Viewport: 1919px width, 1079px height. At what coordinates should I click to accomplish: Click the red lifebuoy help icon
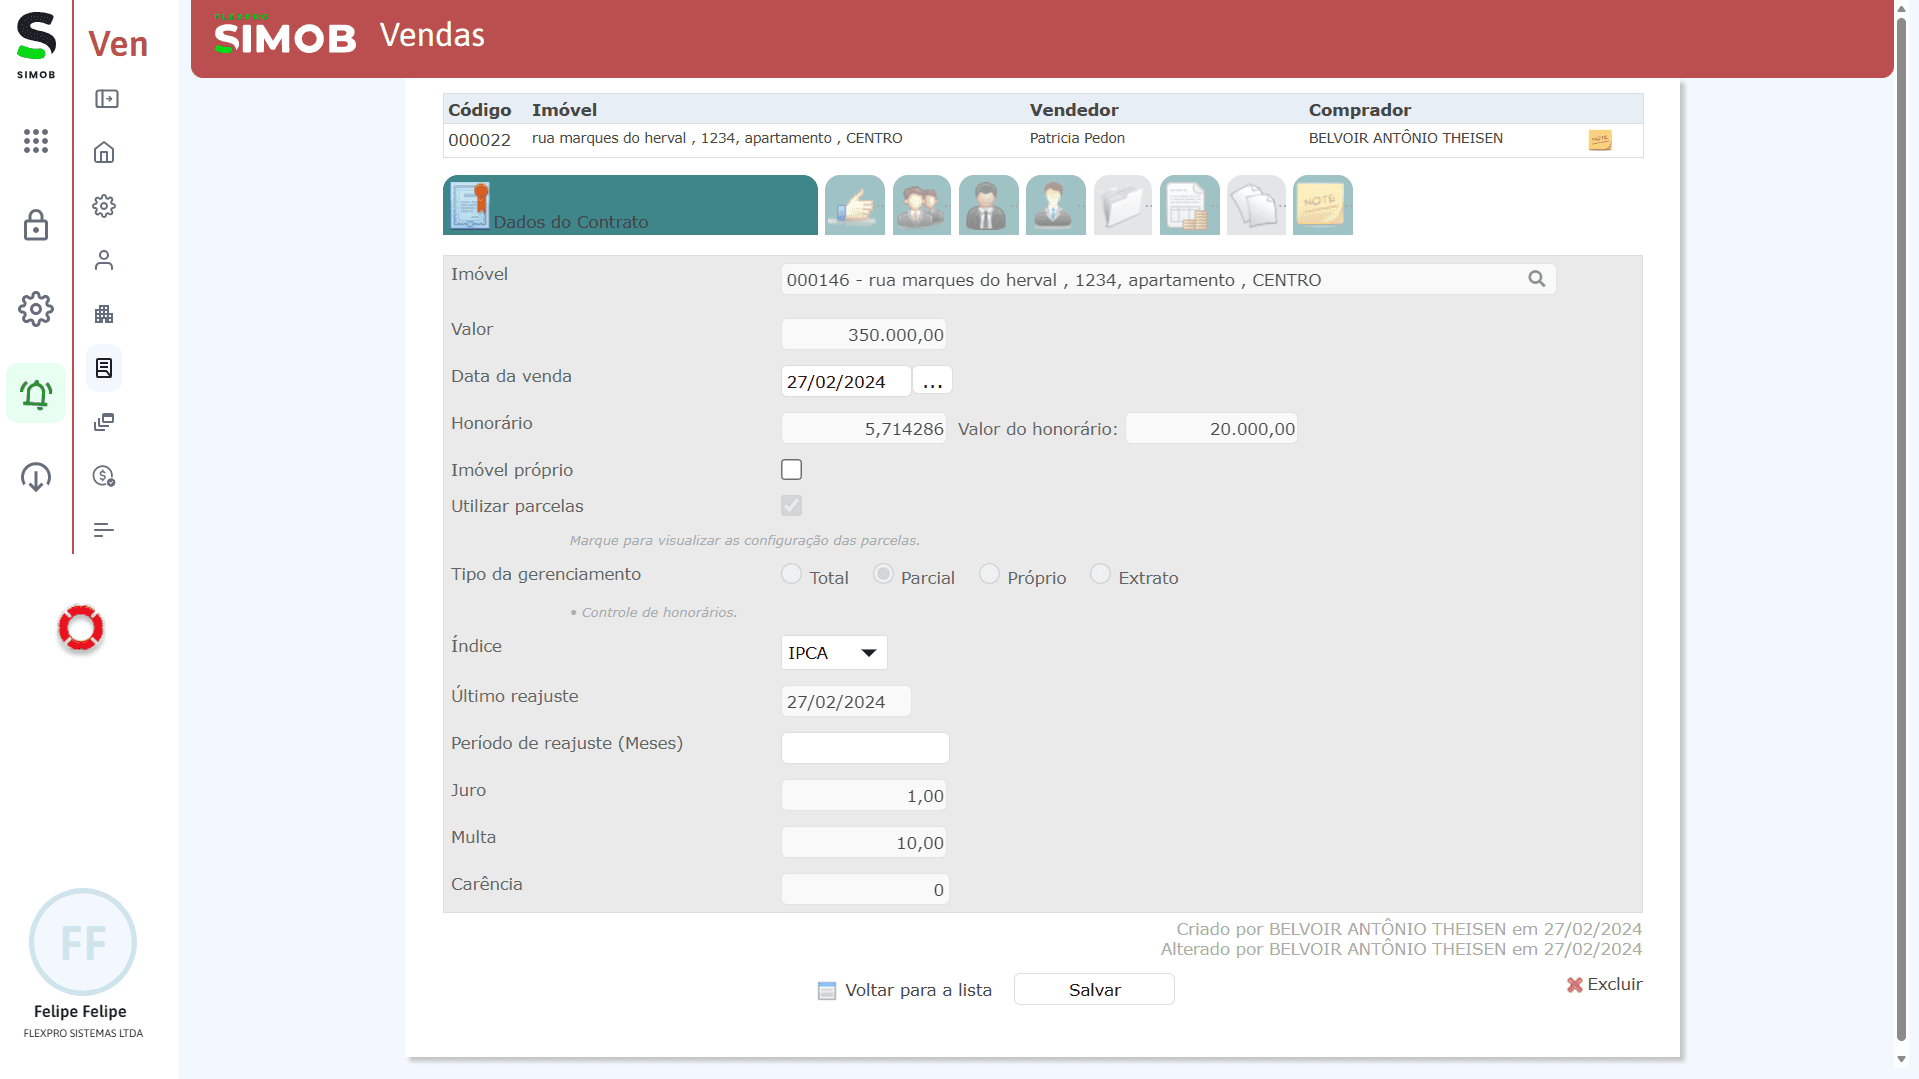coord(81,628)
